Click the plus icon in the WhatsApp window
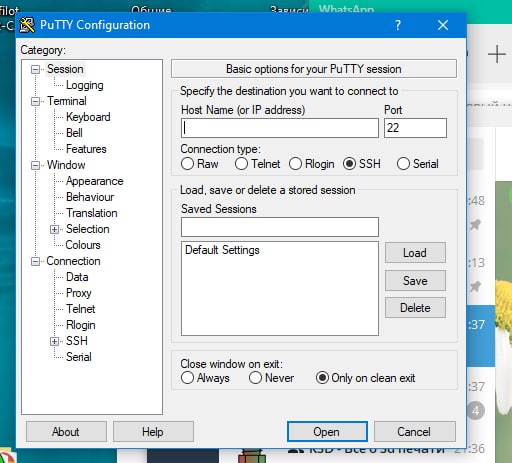The image size is (512, 463). [497, 54]
